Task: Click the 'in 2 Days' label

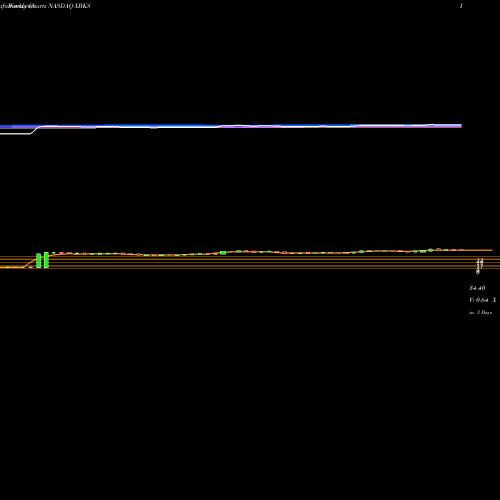Action: 480,312
